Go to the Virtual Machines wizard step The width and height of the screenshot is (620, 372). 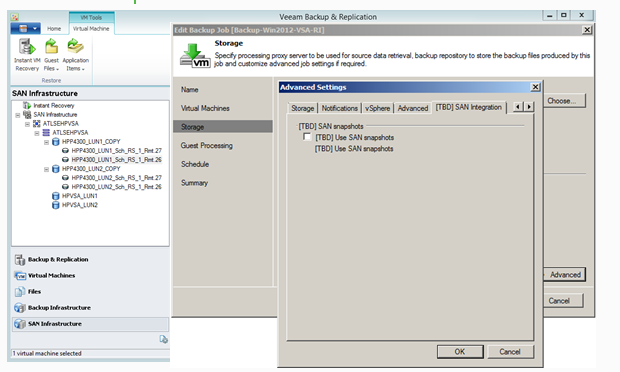click(x=205, y=108)
